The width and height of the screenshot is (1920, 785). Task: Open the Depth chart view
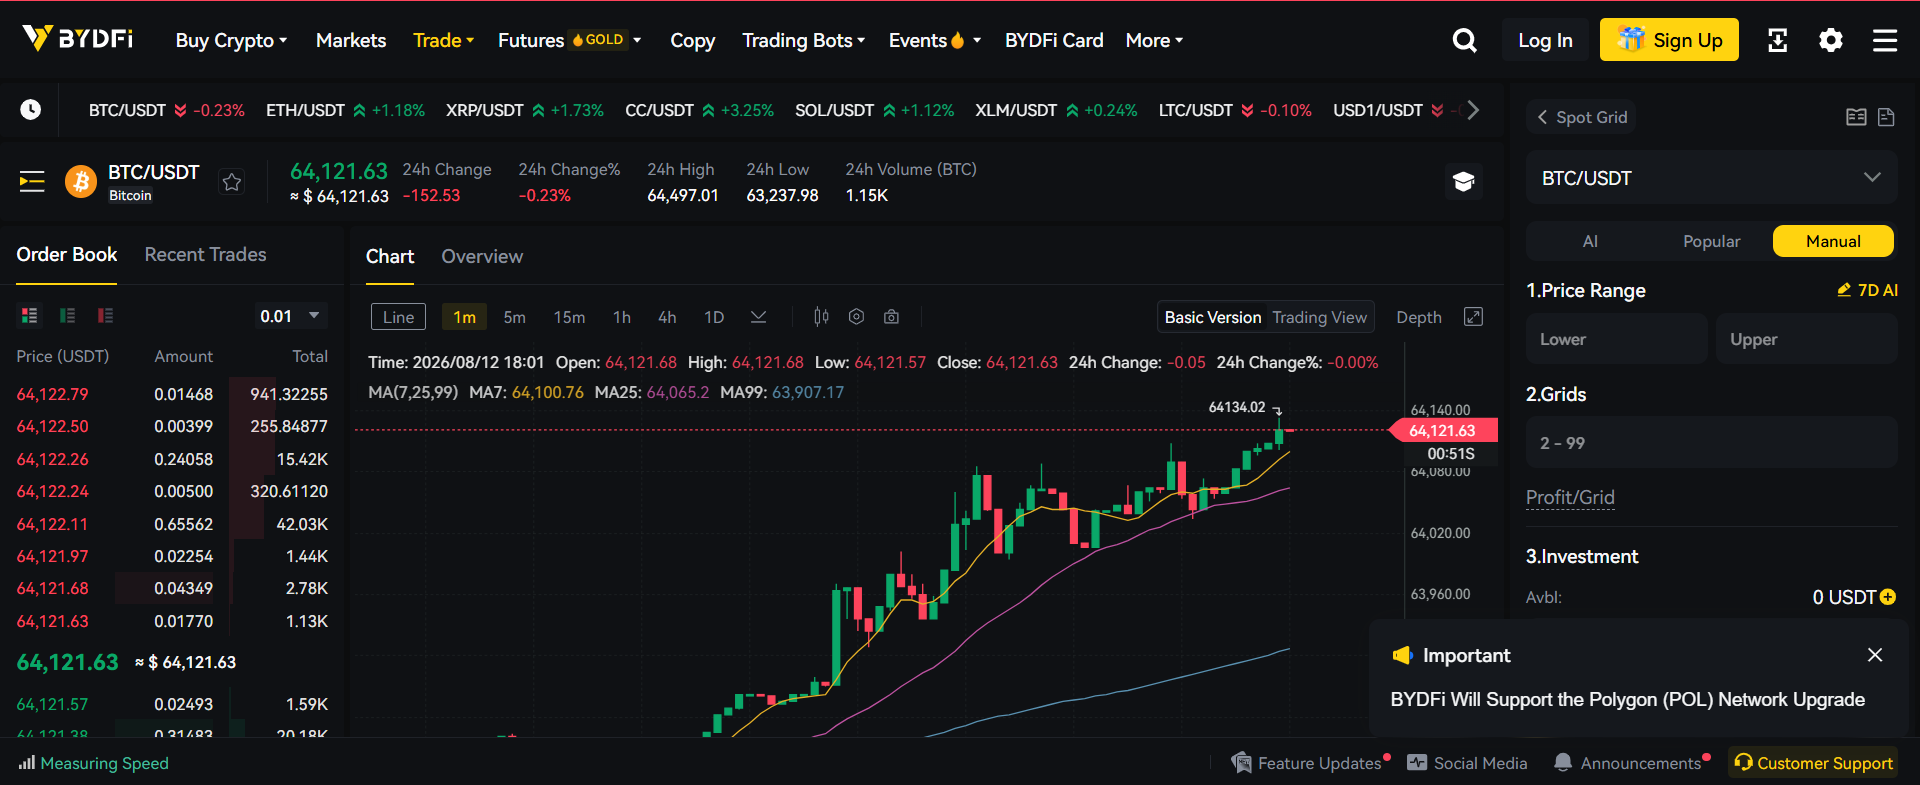(x=1419, y=317)
